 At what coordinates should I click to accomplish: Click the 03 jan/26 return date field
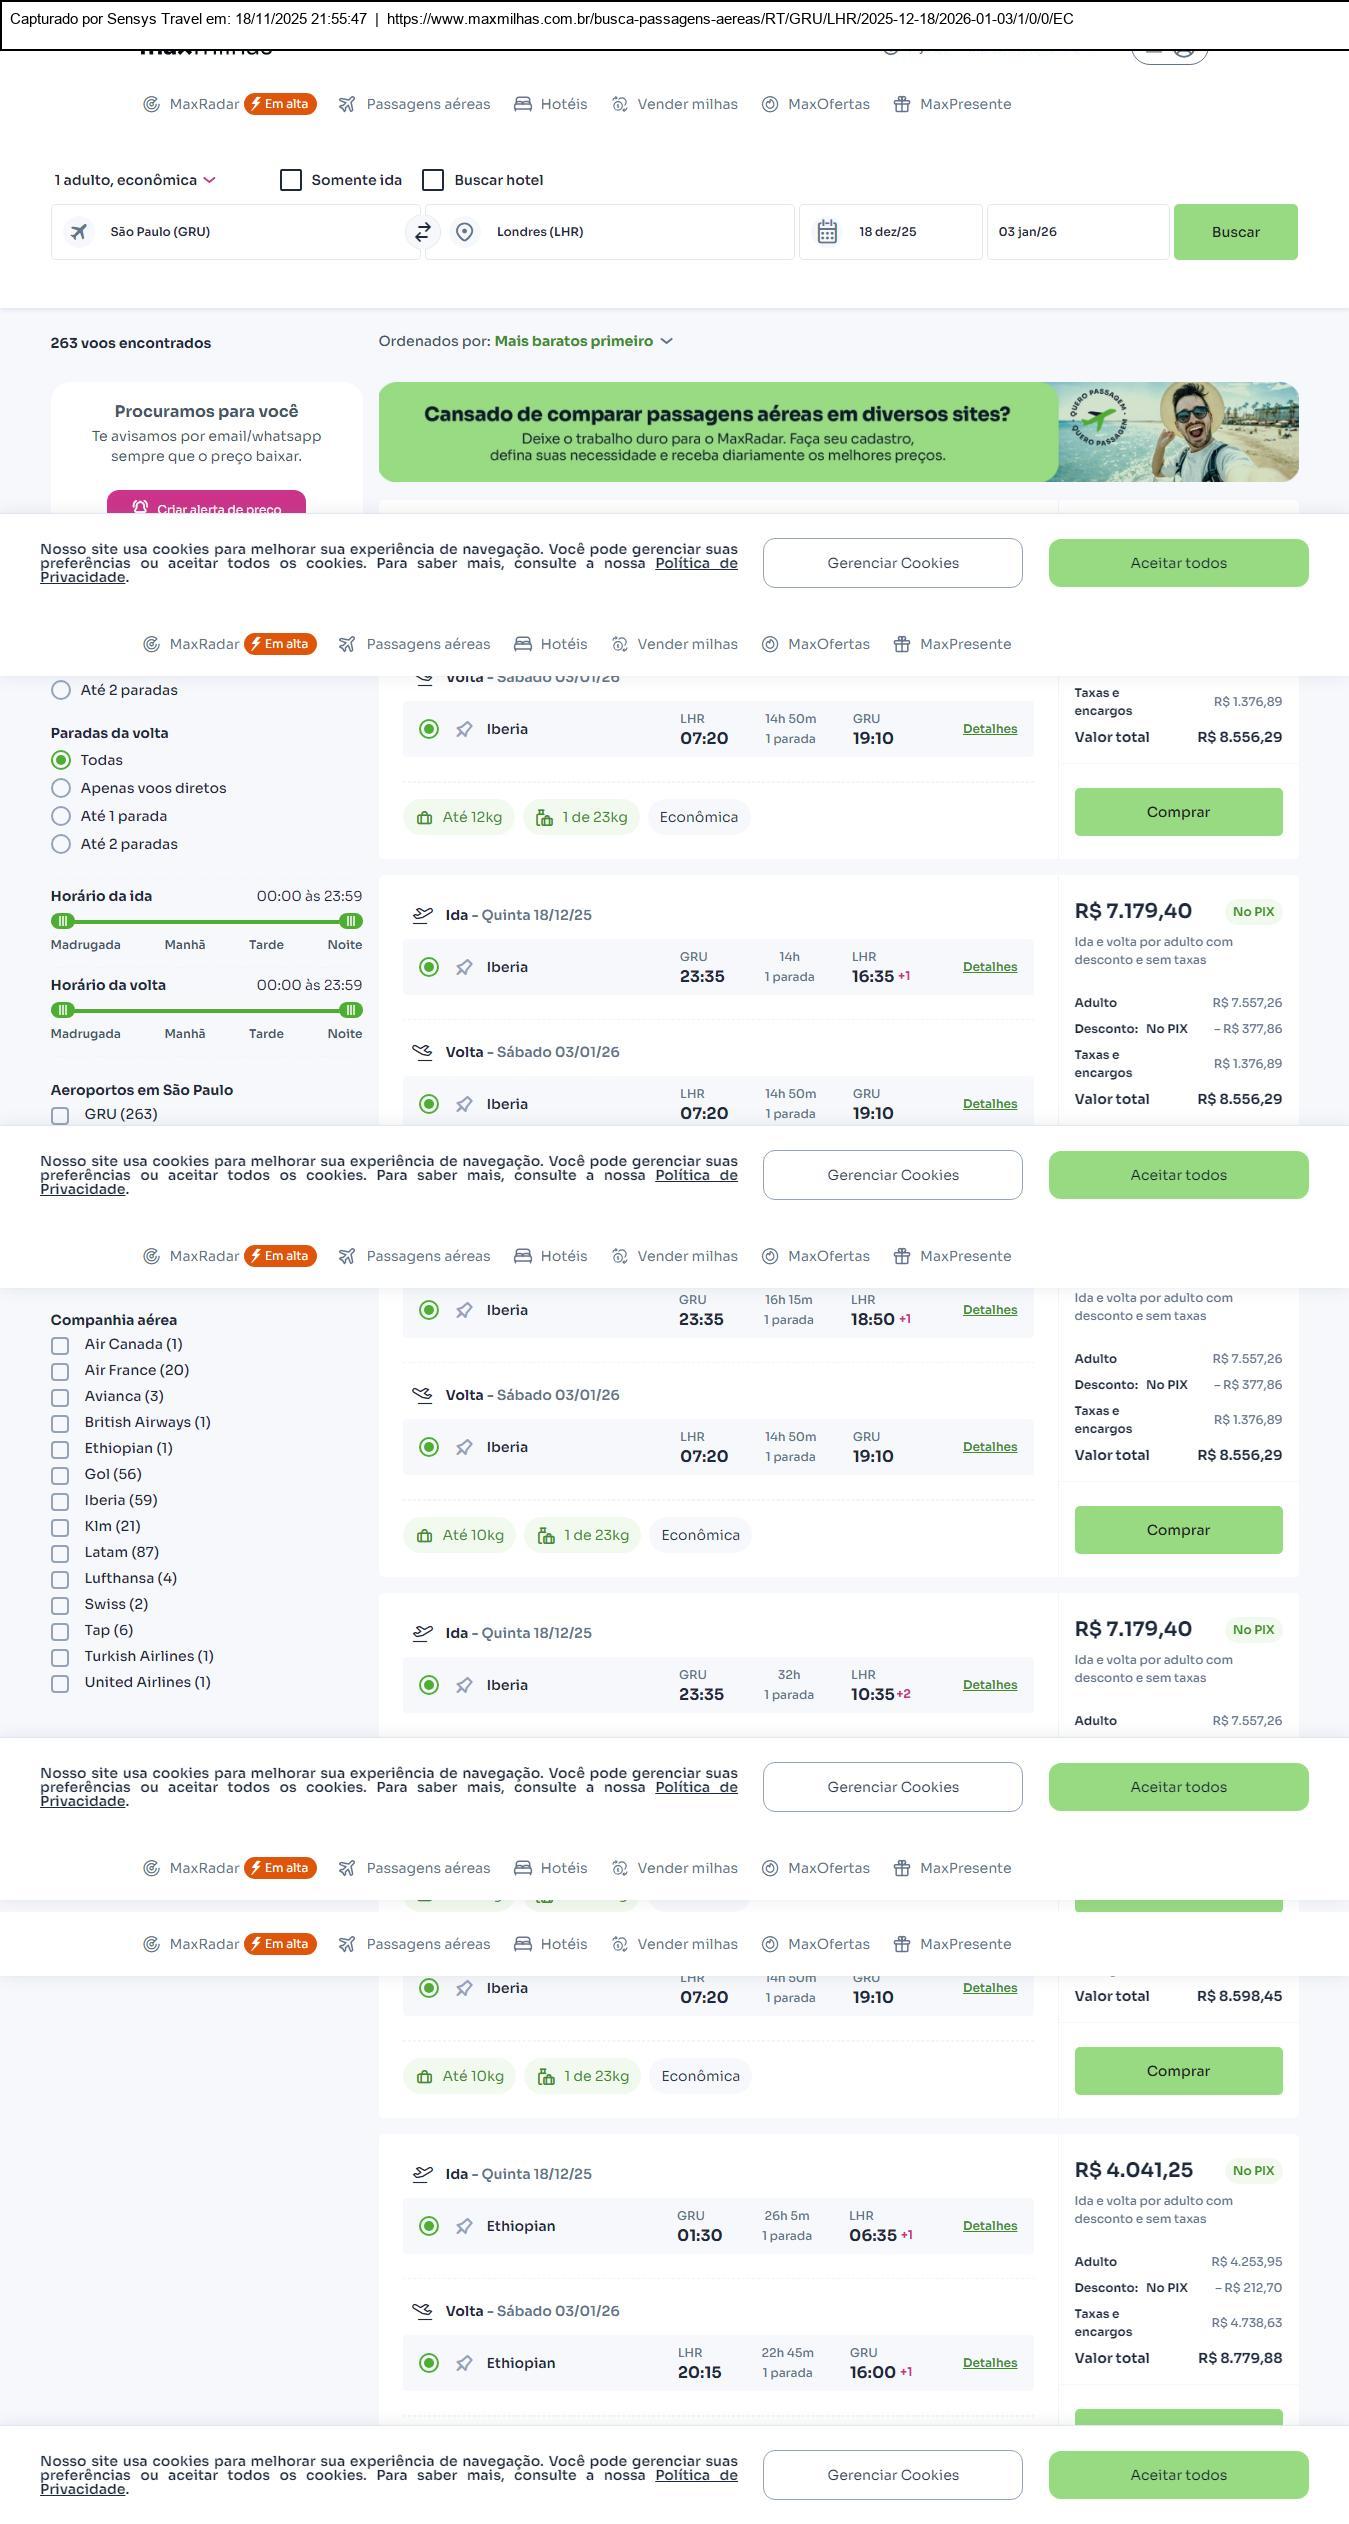click(1077, 232)
